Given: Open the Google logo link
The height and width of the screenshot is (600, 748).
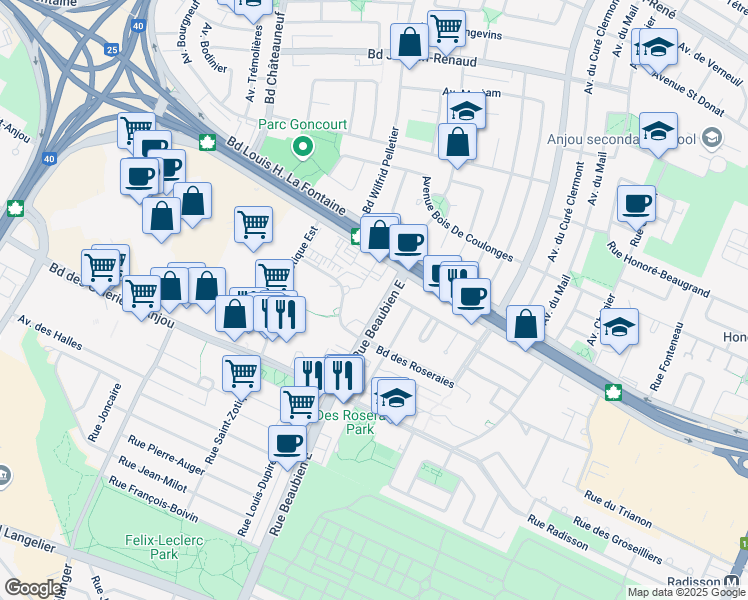Looking at the screenshot, I should [33, 588].
